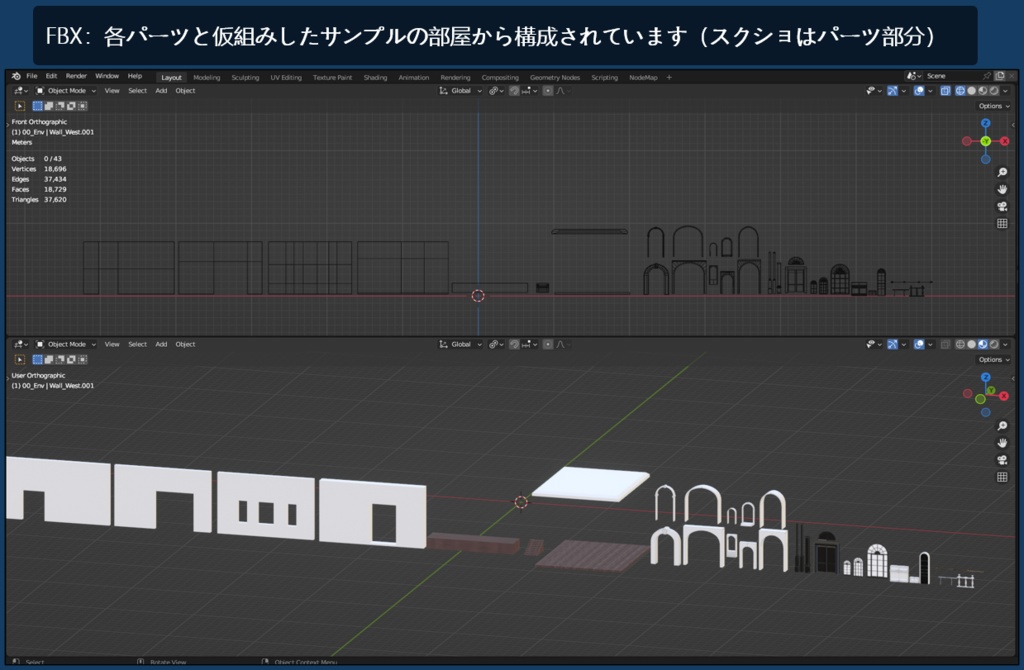Image resolution: width=1024 pixels, height=670 pixels.
Task: Click the zoom magnifier gizmo in lower viewport
Action: click(x=1002, y=426)
